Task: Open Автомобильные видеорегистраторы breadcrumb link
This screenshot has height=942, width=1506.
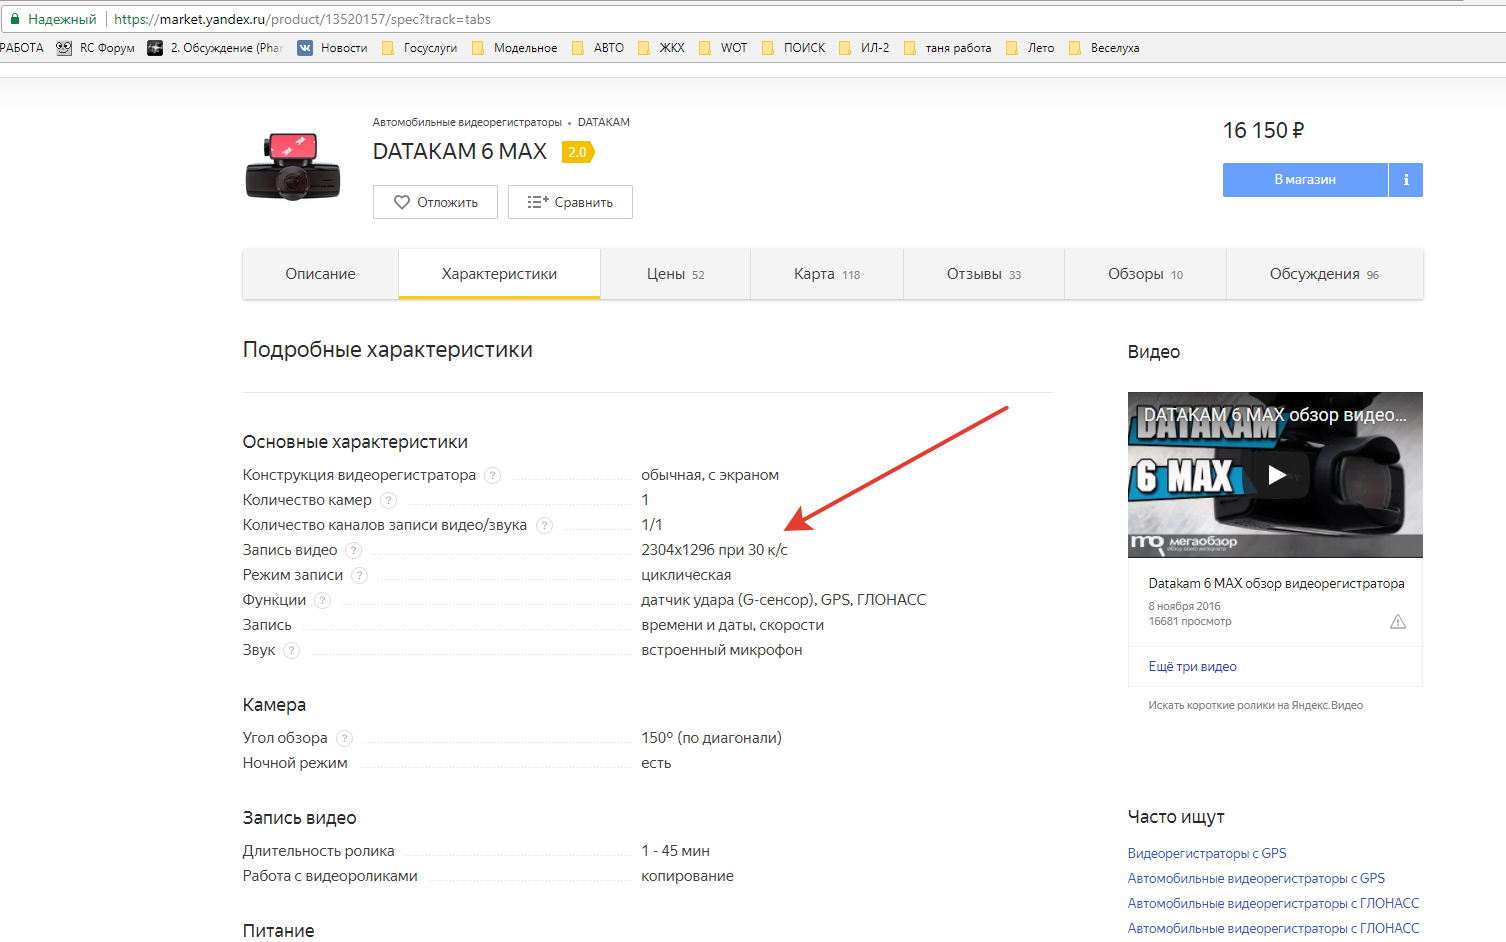Action: pyautogui.click(x=467, y=122)
